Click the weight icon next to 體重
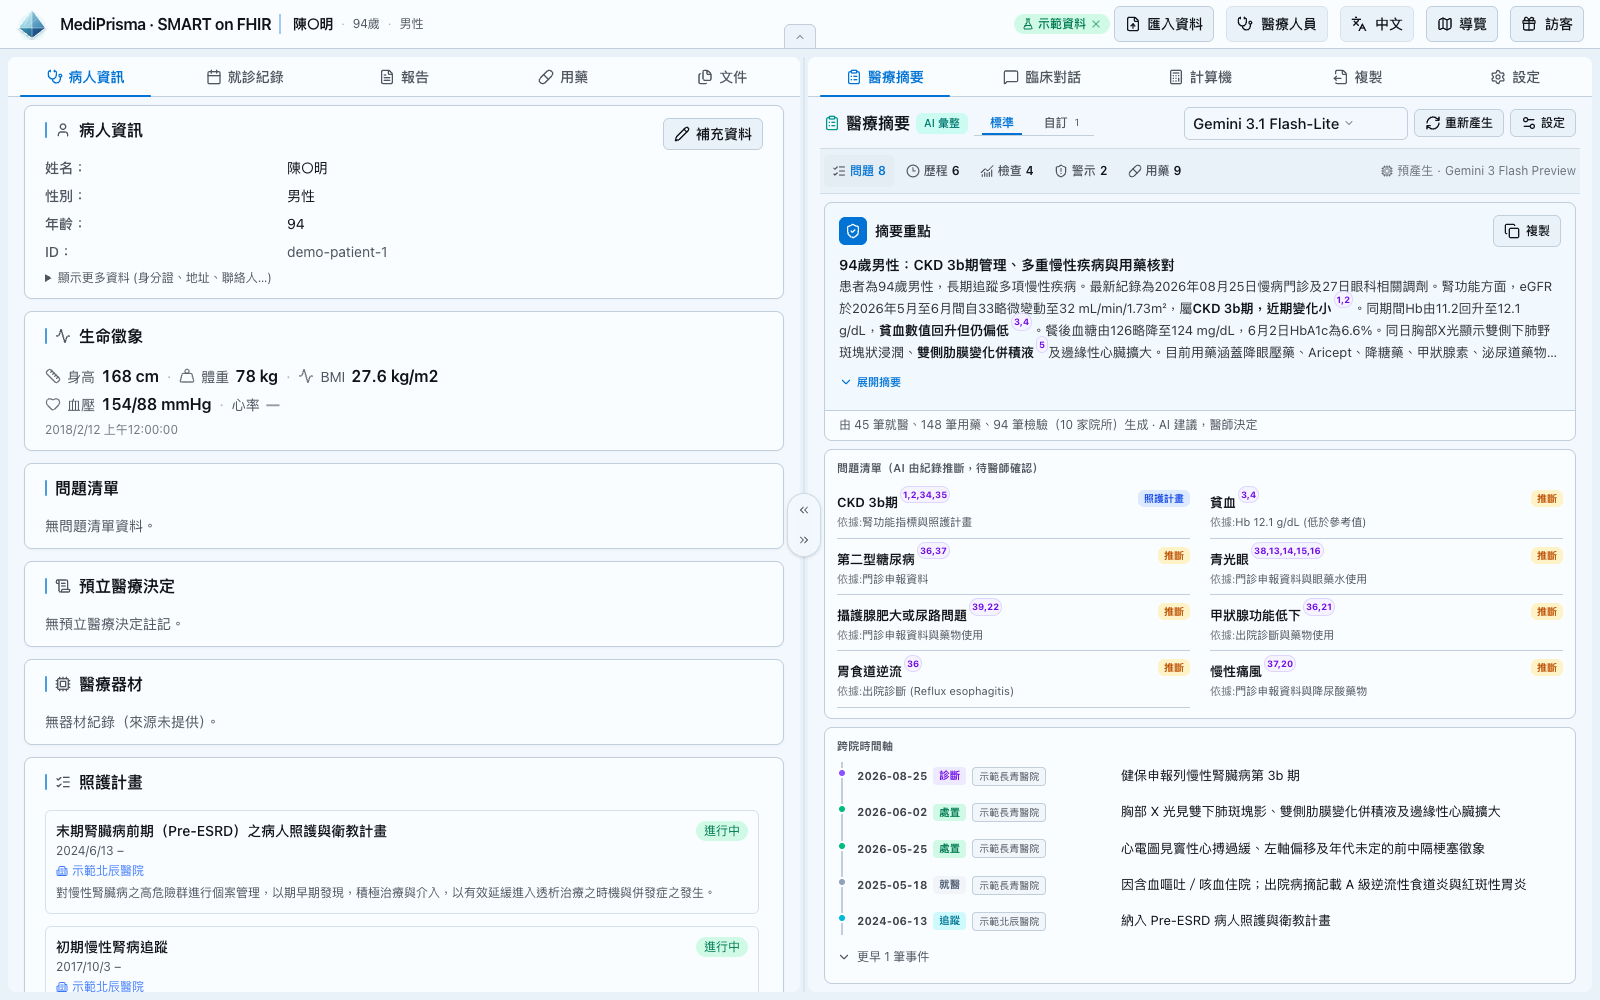The height and width of the screenshot is (1000, 1600). (187, 376)
